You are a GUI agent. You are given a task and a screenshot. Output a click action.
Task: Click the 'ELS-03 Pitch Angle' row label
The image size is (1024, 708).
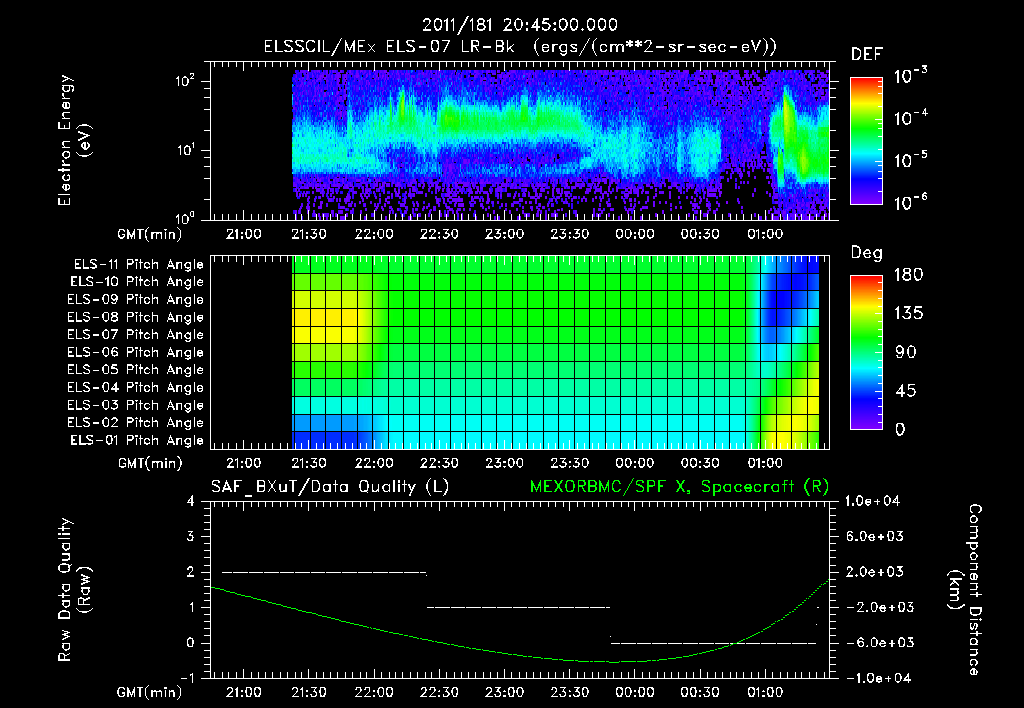(136, 405)
